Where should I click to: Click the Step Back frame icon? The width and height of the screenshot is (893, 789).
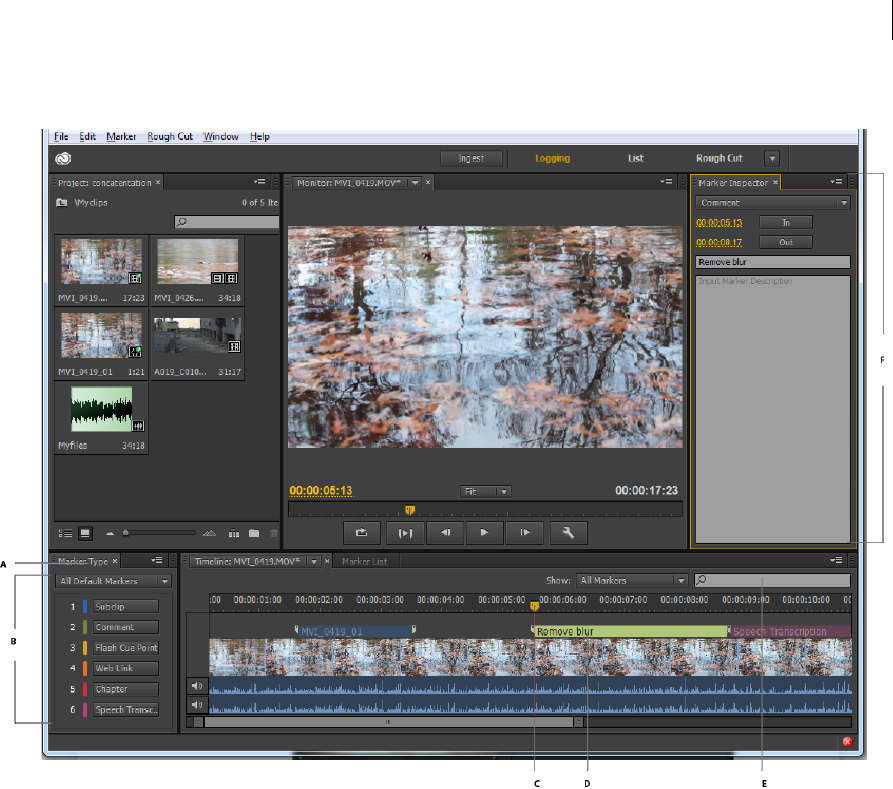pyautogui.click(x=443, y=533)
